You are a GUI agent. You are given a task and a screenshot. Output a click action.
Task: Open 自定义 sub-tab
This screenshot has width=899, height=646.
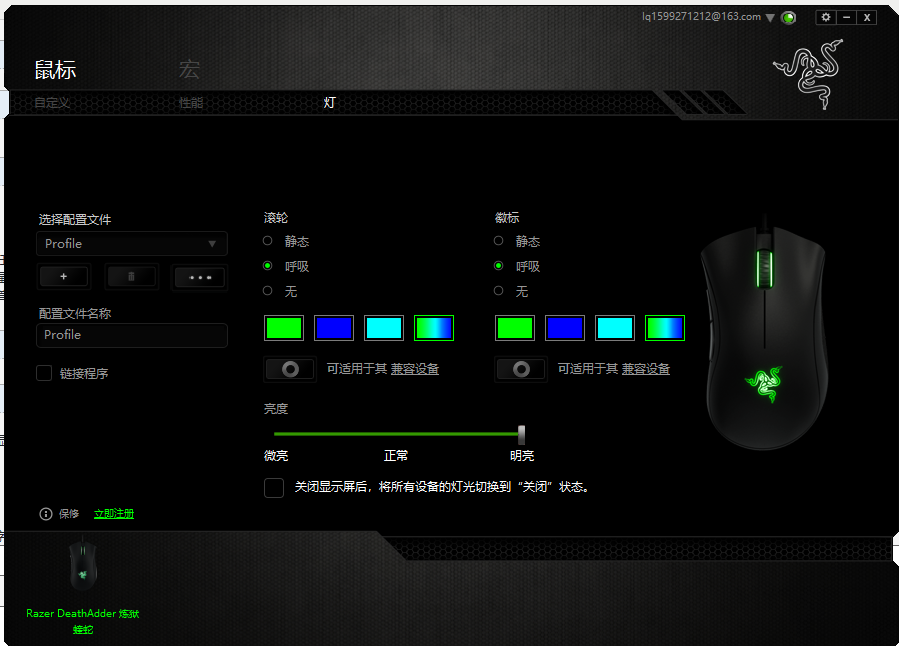[x=52, y=103]
